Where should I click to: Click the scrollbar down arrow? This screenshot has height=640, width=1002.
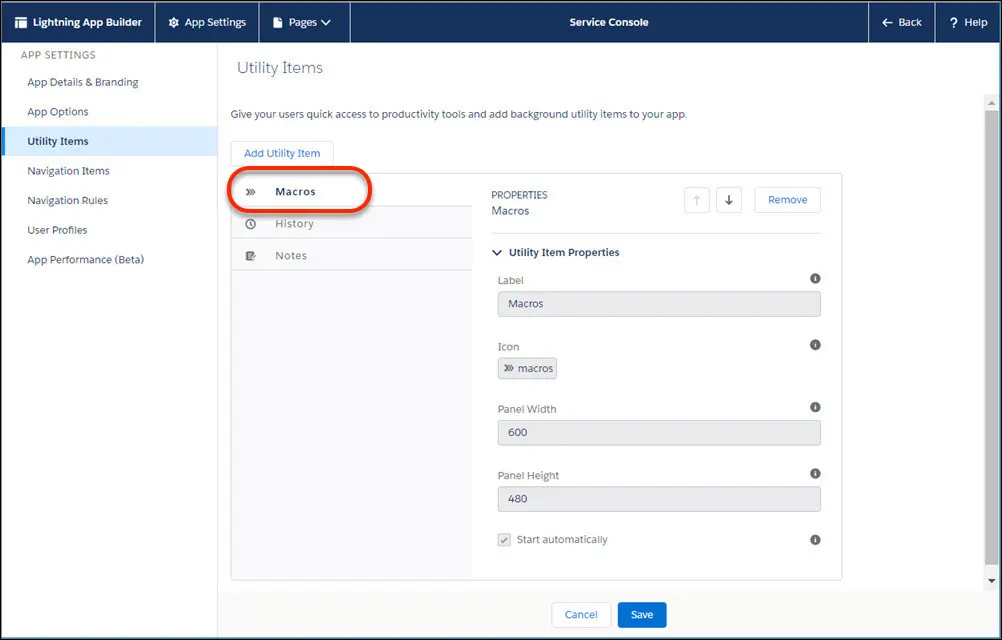991,581
